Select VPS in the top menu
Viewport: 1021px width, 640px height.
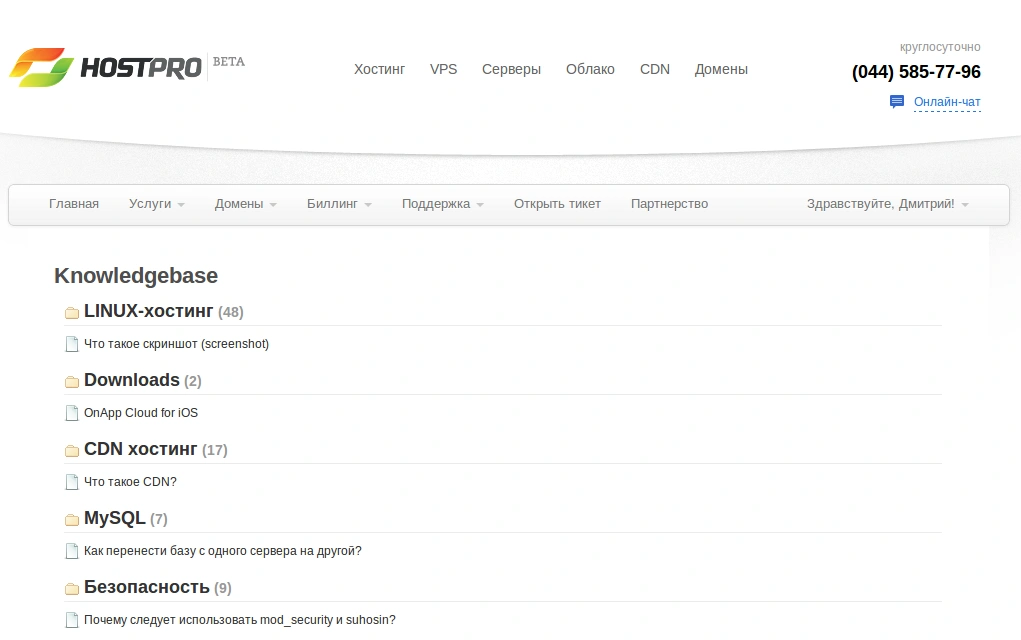443,69
